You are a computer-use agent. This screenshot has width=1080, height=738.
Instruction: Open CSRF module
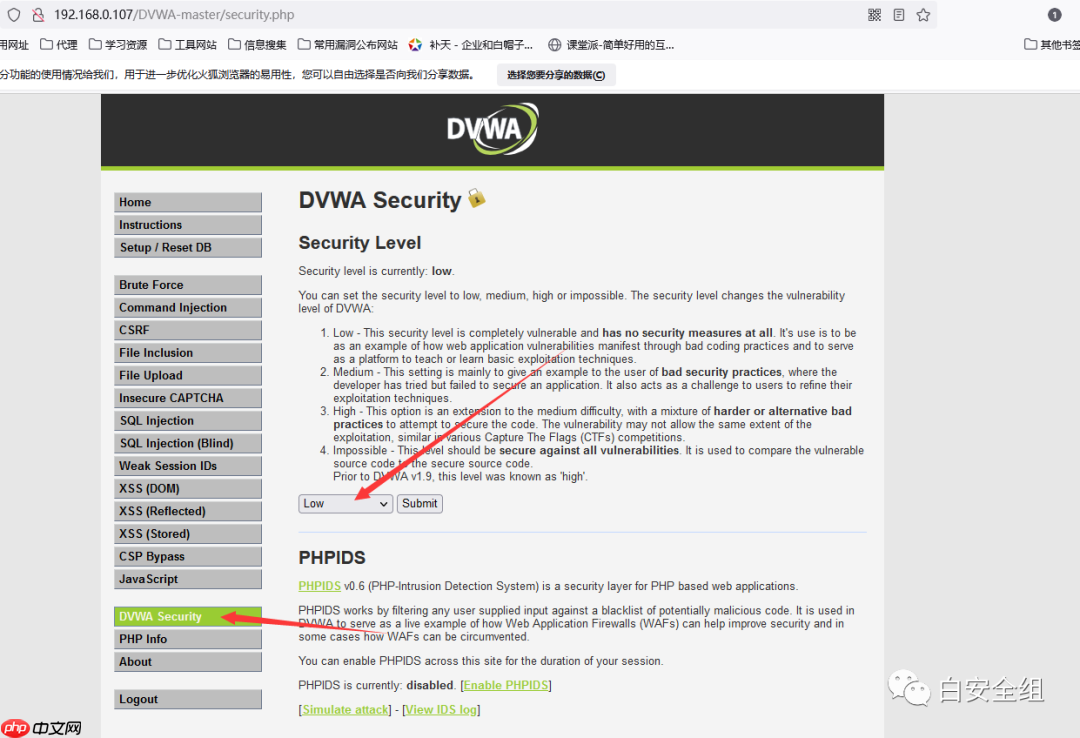coord(188,330)
